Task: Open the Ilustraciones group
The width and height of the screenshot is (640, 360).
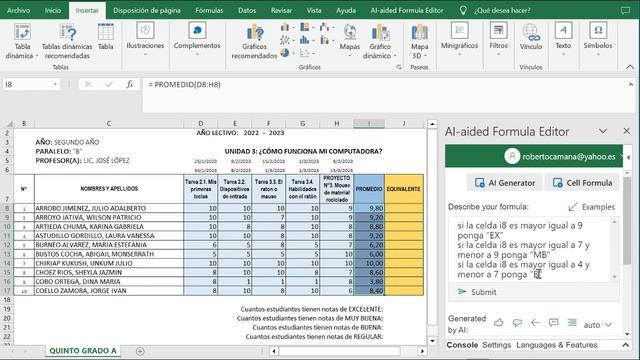Action: [x=145, y=40]
